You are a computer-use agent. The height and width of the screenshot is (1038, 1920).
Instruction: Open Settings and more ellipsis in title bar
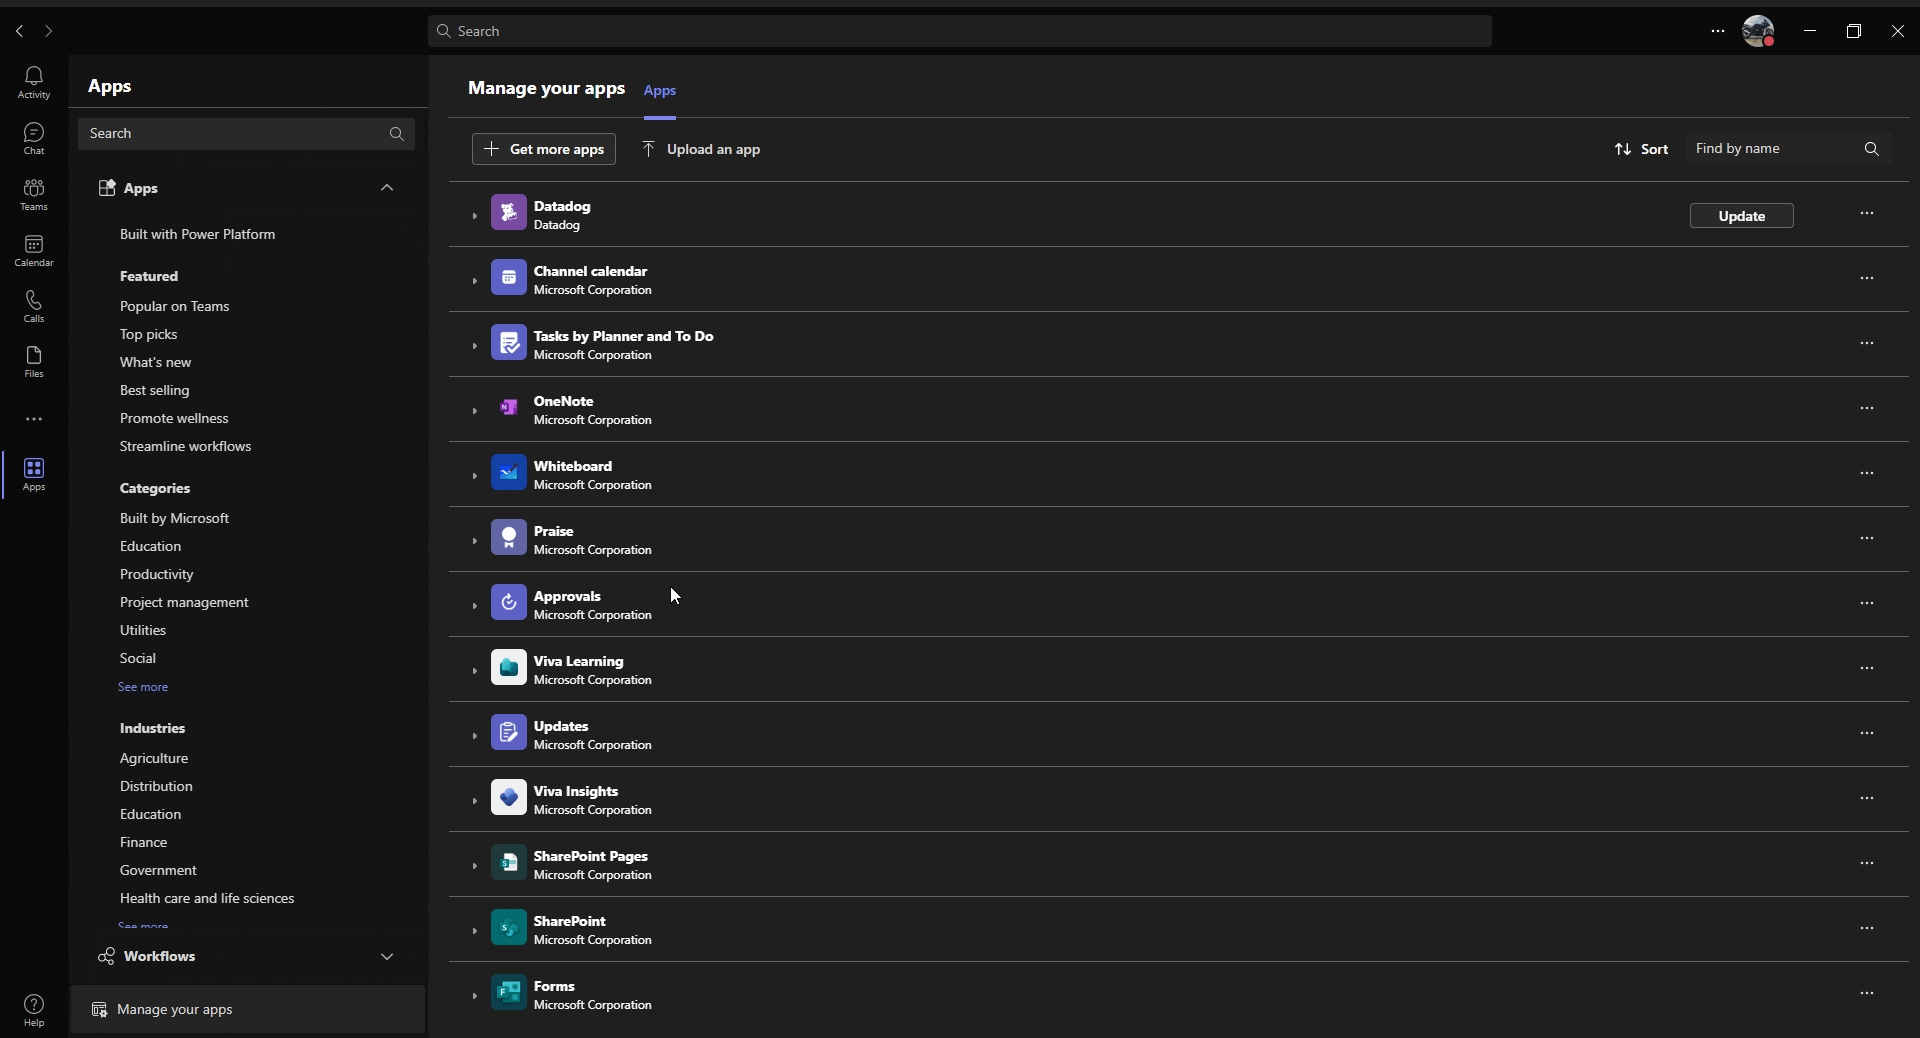point(1718,31)
